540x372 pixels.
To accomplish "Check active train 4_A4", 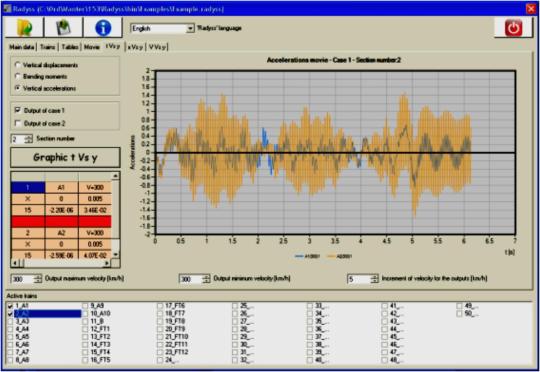I will 10,329.
